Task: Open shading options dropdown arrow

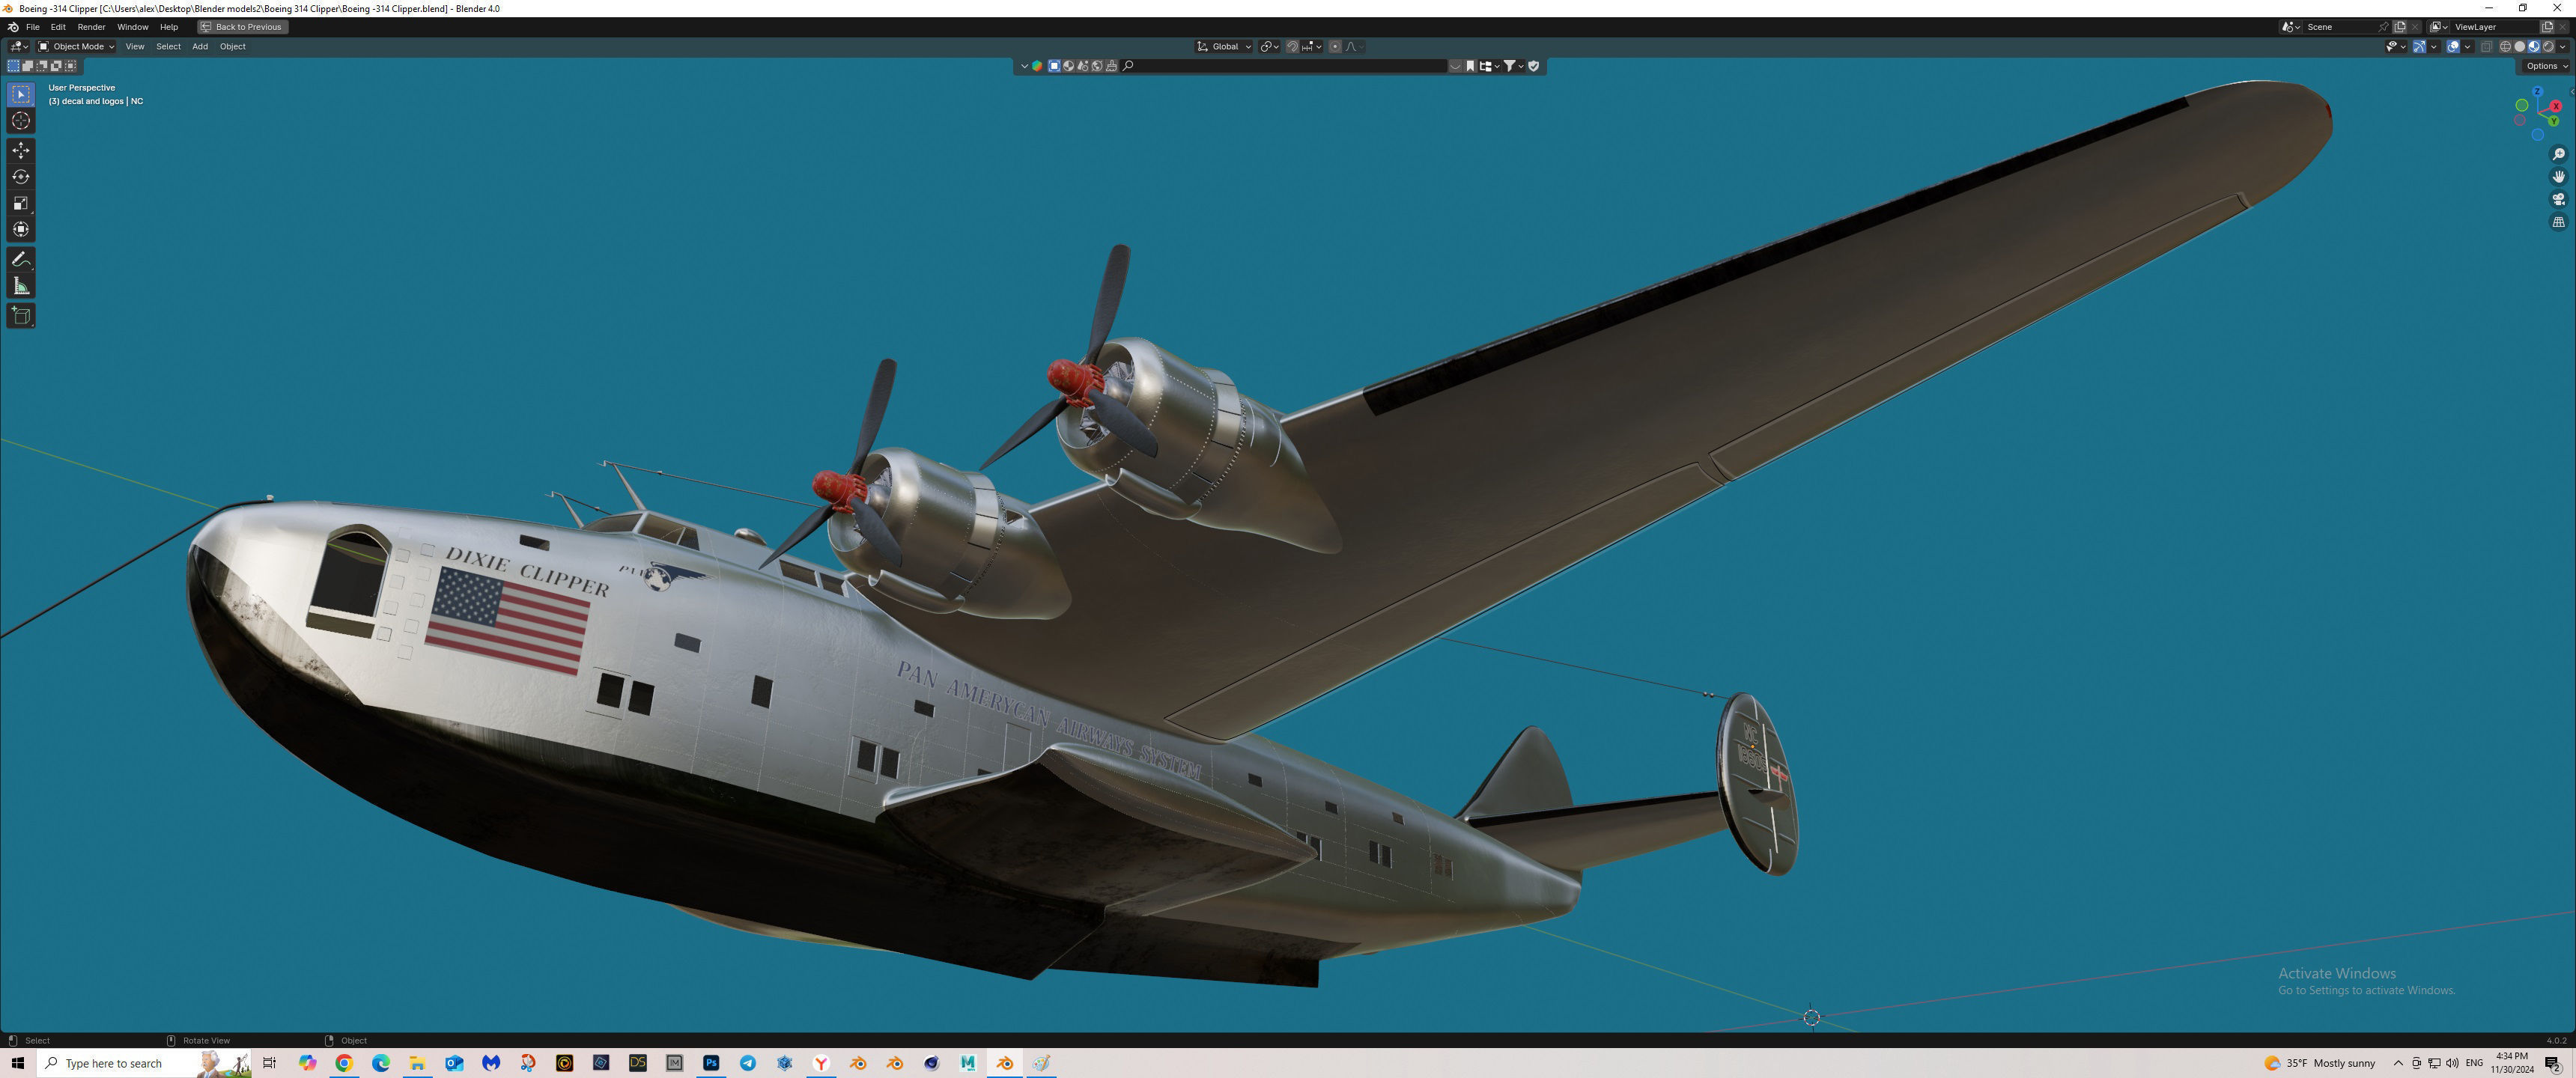Action: pos(2563,46)
